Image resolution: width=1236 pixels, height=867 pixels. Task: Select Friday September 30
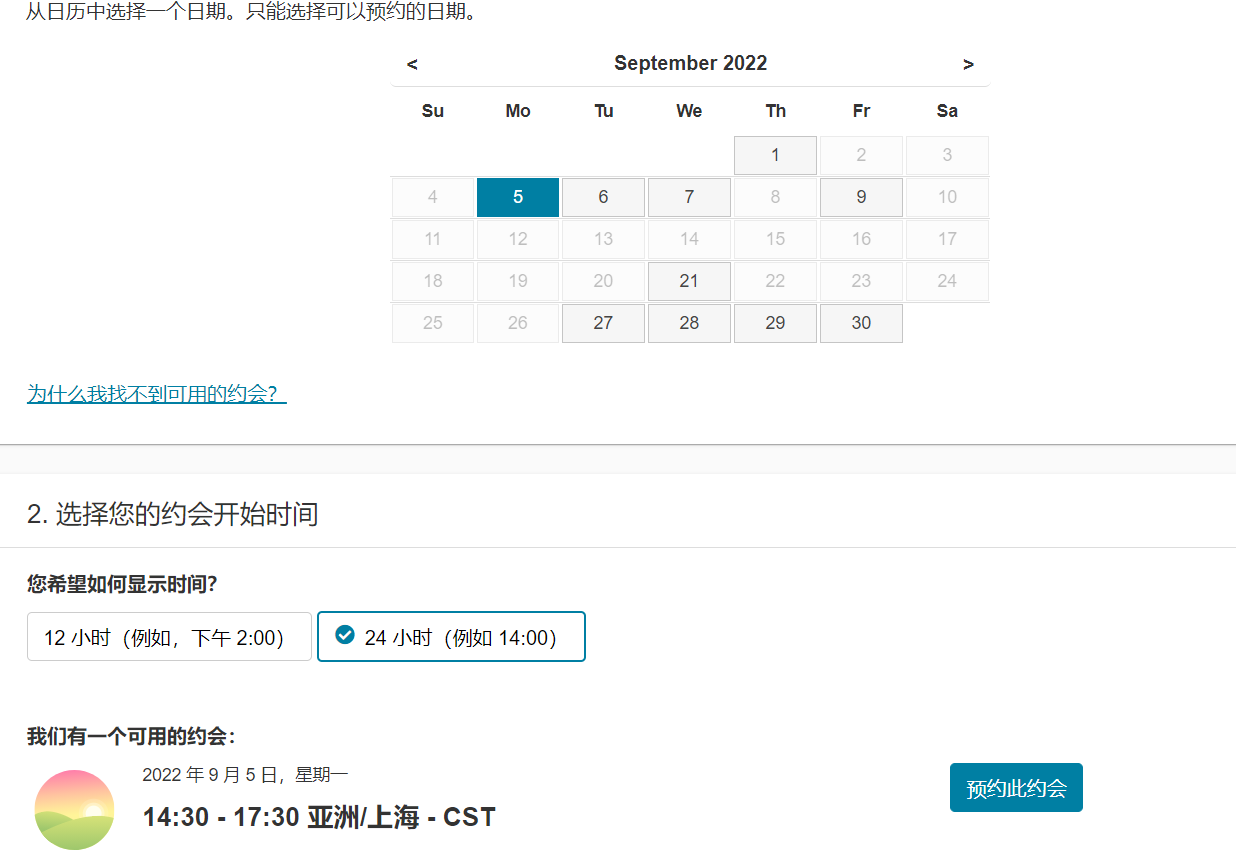coord(861,323)
